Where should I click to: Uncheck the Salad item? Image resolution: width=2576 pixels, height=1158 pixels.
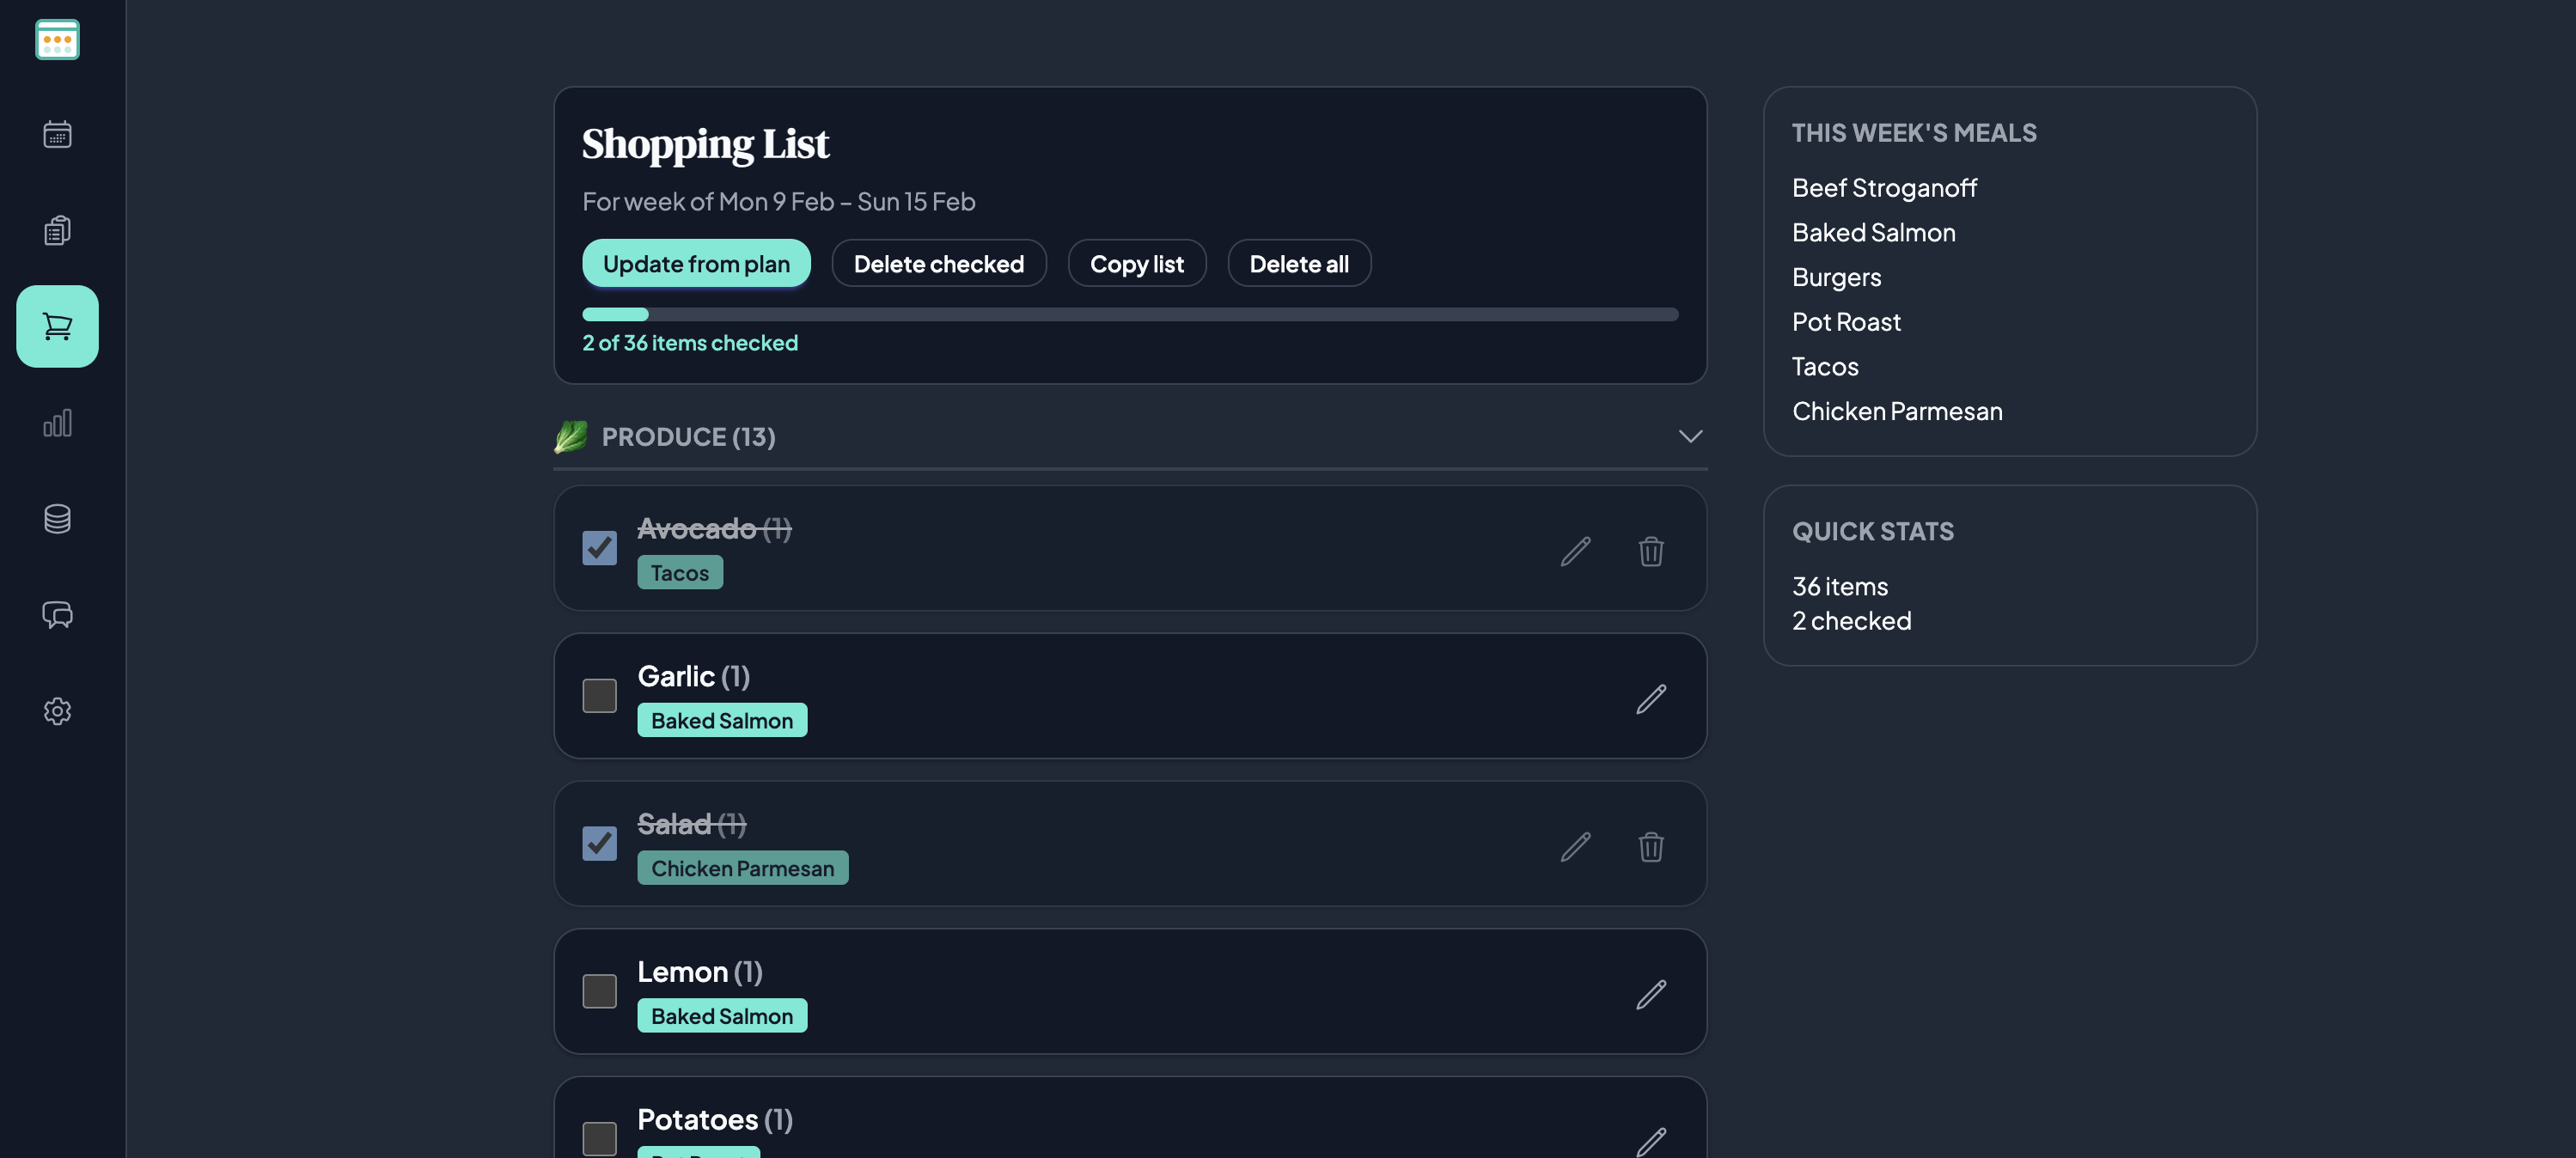coord(600,844)
